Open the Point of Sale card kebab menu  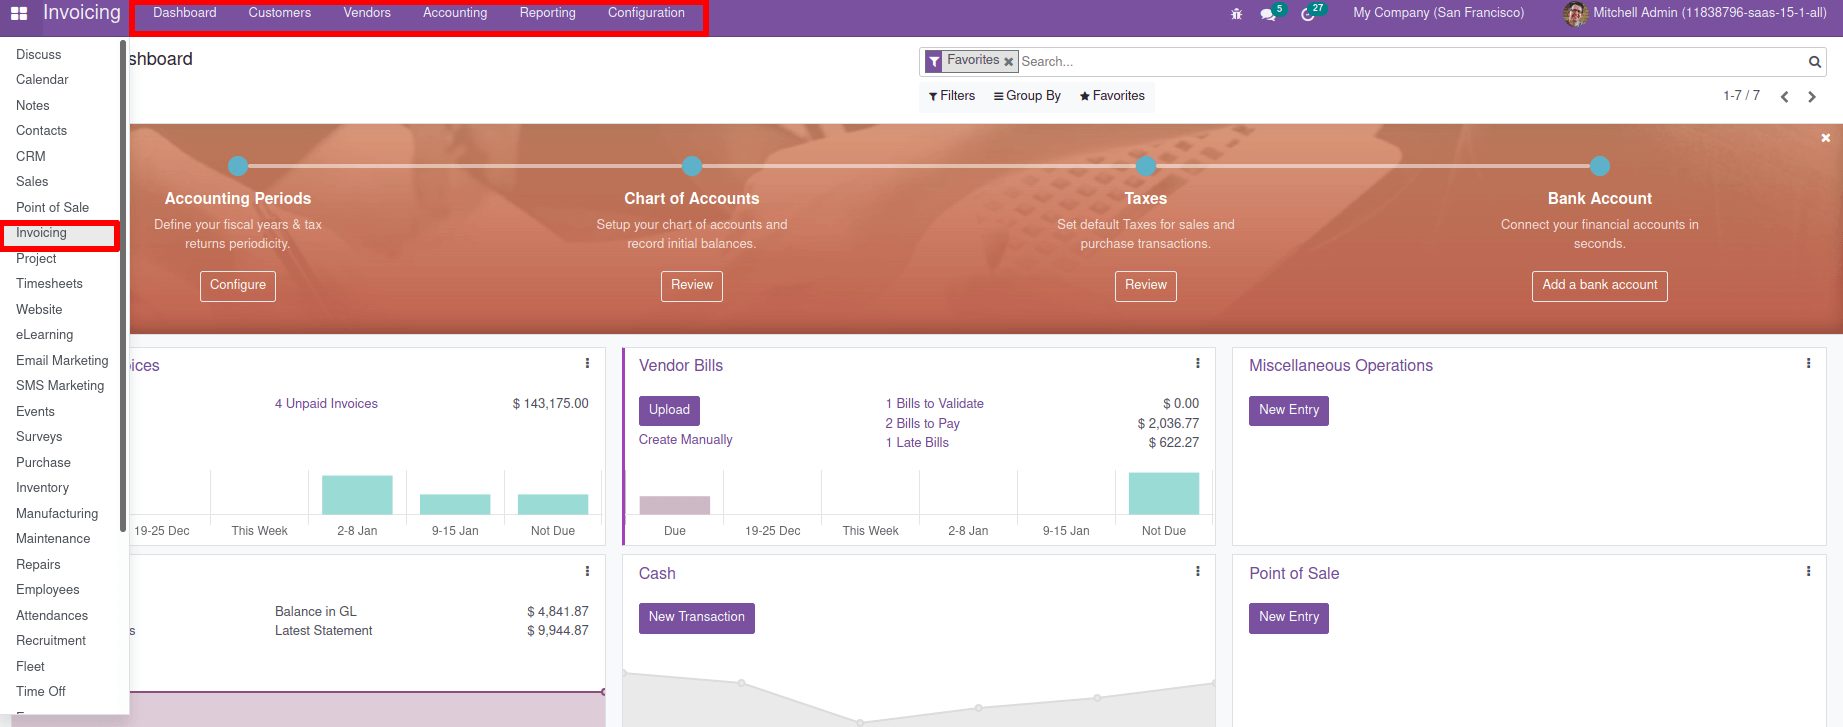[x=1808, y=572]
